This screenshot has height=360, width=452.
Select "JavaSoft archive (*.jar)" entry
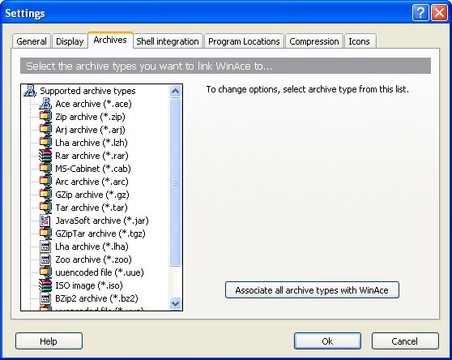click(102, 221)
